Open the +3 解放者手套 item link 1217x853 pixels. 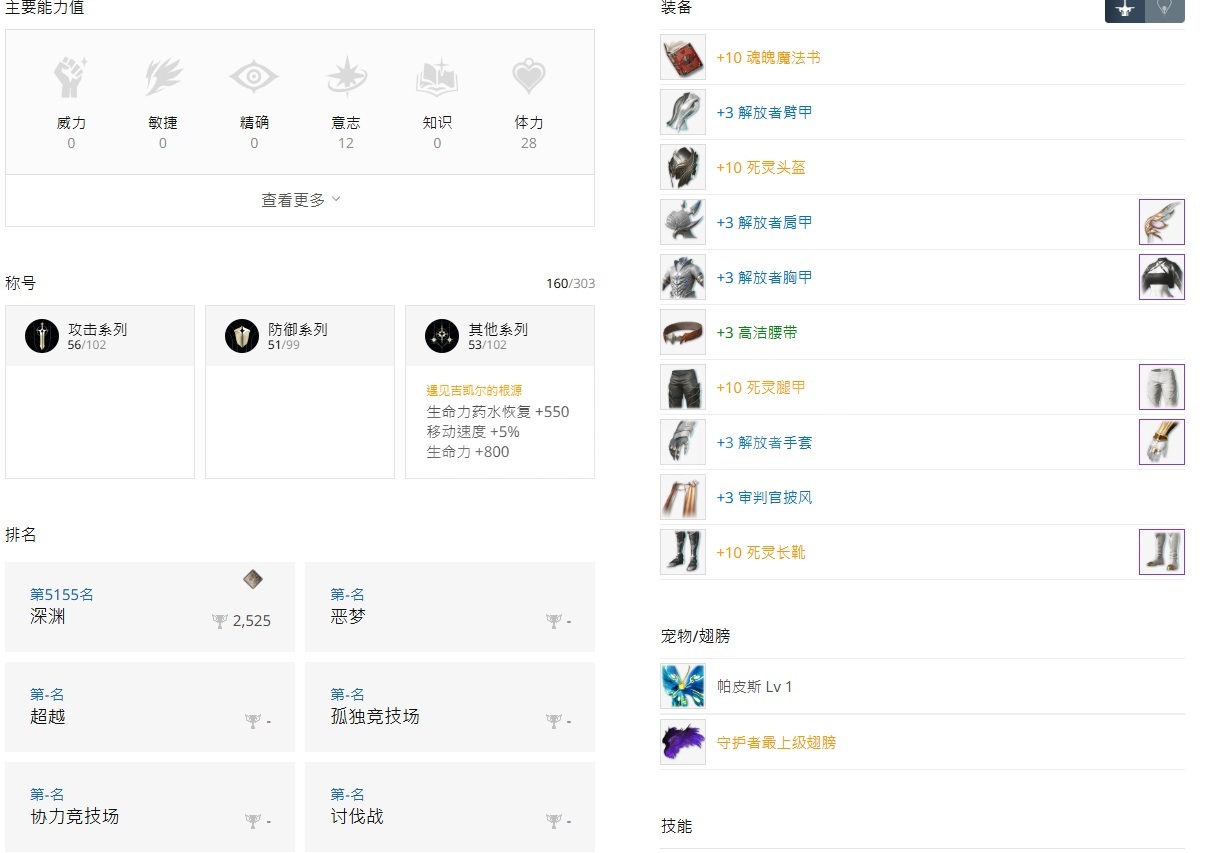point(764,442)
